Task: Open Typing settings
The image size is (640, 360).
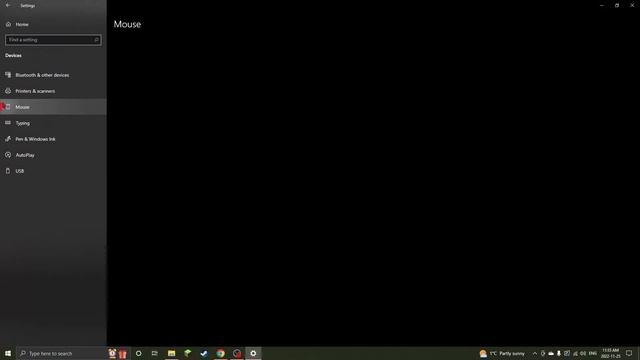Action: click(53, 123)
